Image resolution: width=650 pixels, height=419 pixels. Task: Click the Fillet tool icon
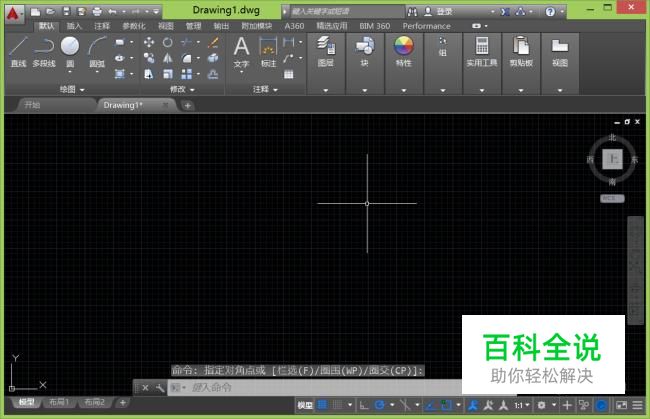pyautogui.click(x=187, y=58)
